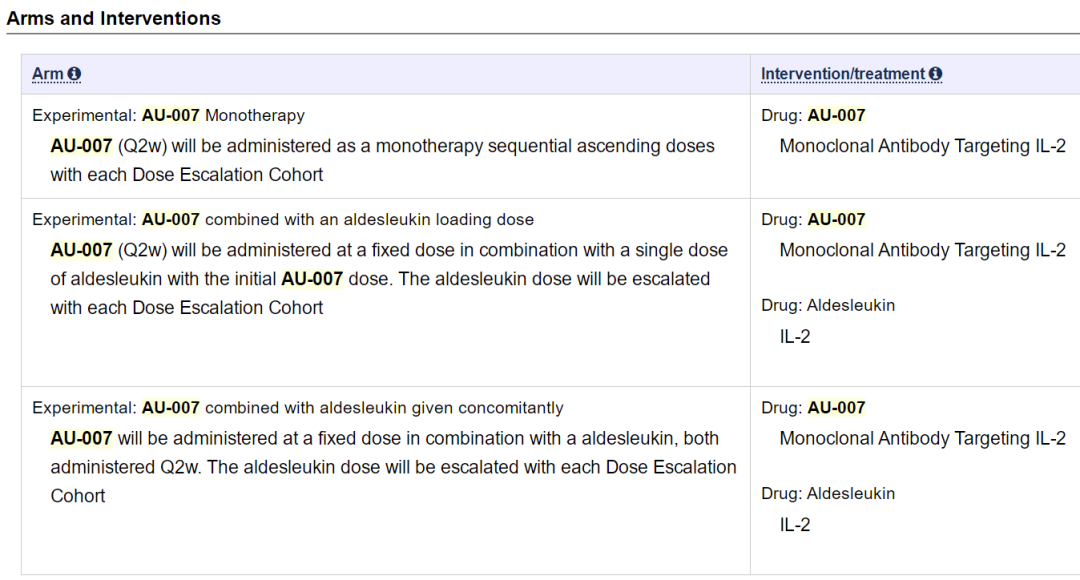This screenshot has height=580, width=1080.
Task: Open the Intervention/treatment header link
Action: (x=843, y=74)
